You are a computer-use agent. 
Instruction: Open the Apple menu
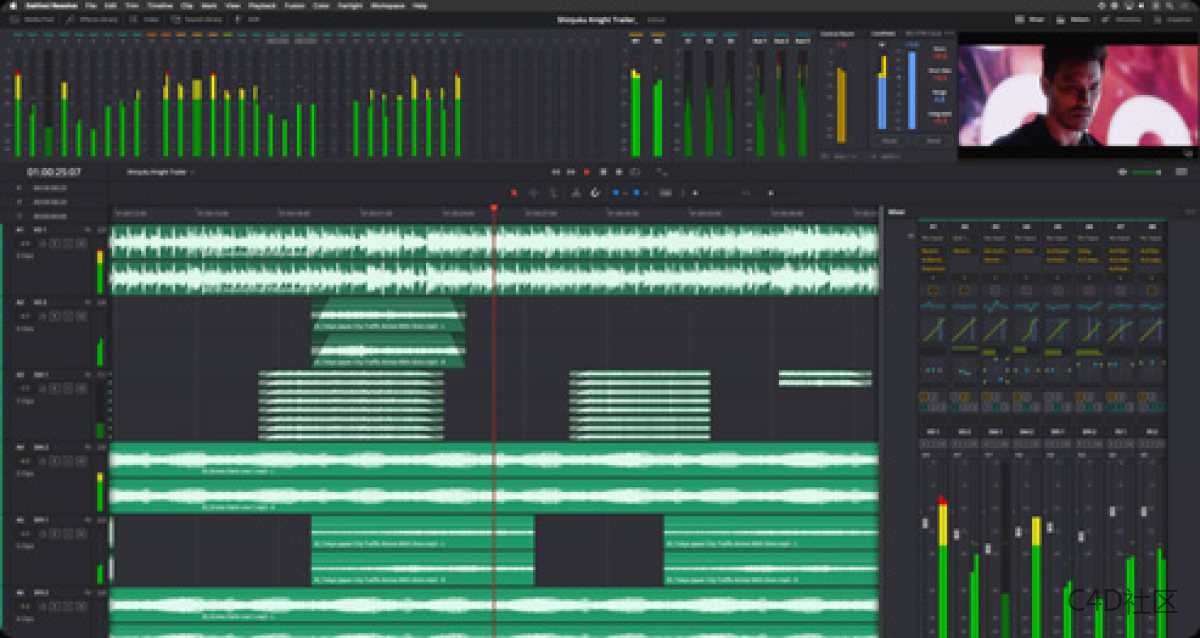point(15,5)
